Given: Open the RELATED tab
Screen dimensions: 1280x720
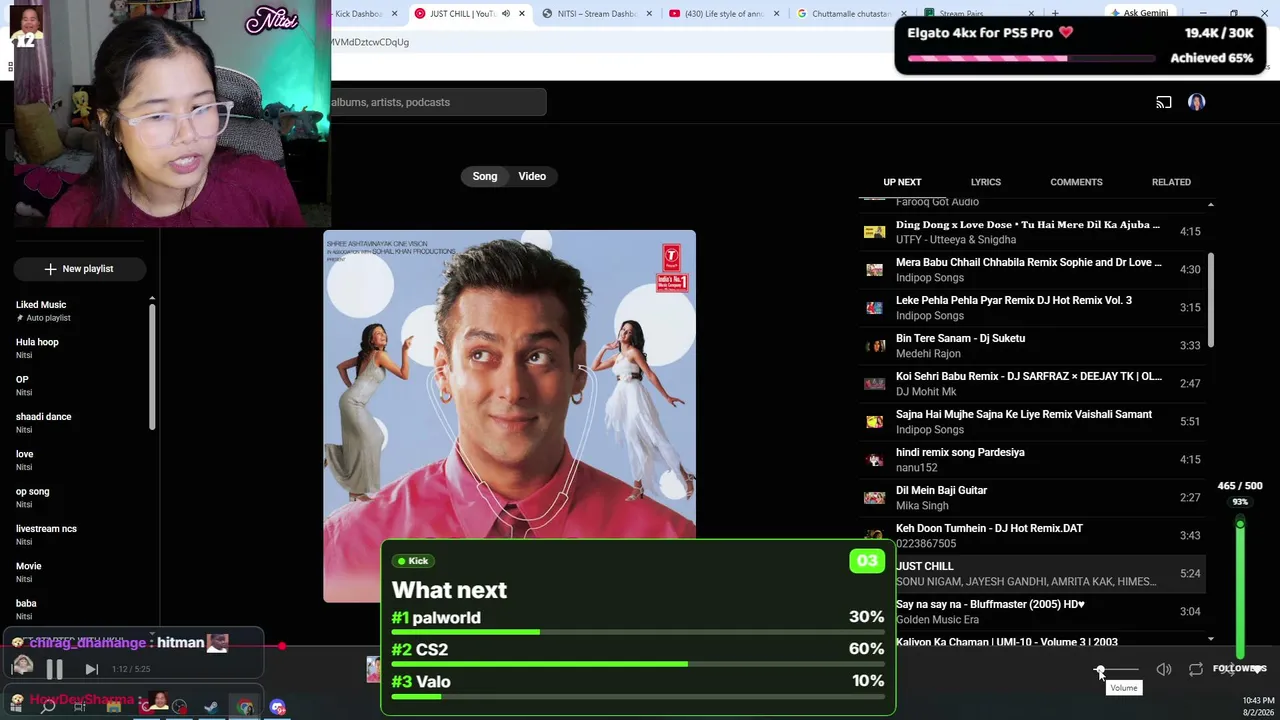Looking at the screenshot, I should click(1171, 182).
